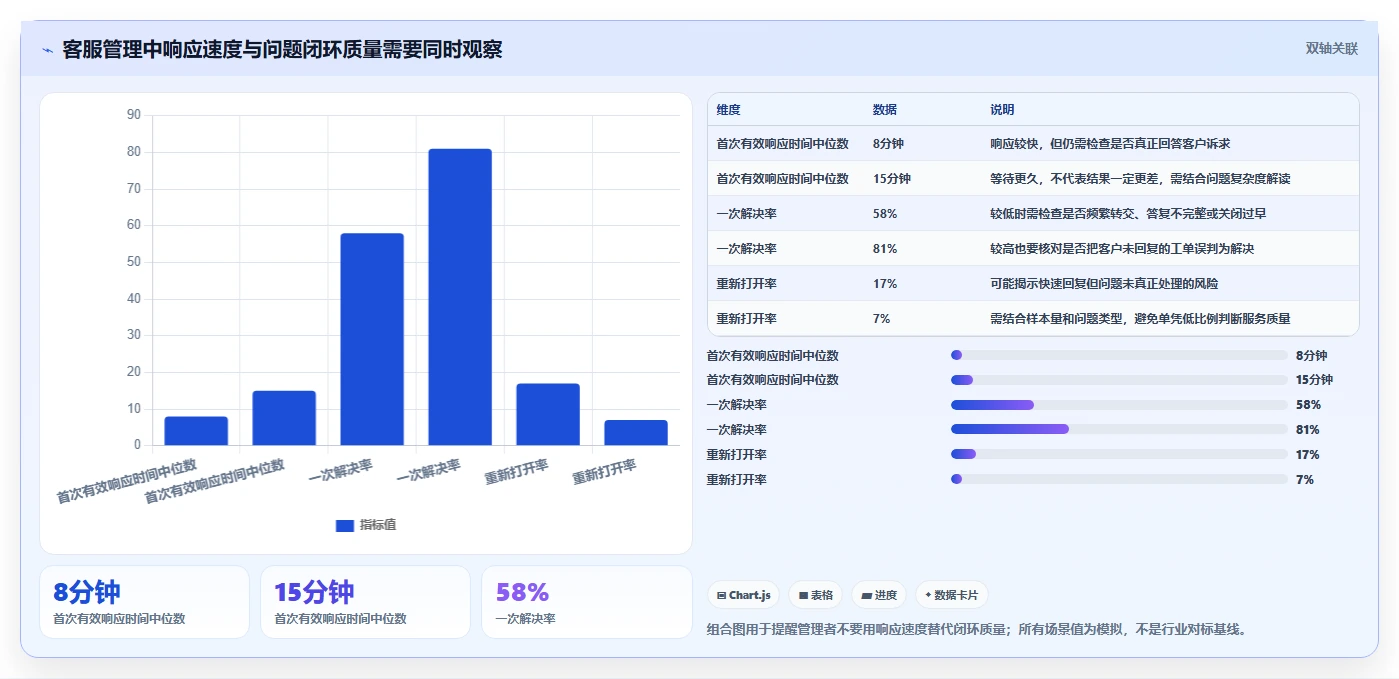Viewport: 1399px width, 679px height.
Task: Open the 15分钟 summary card below the chart
Action: click(365, 602)
